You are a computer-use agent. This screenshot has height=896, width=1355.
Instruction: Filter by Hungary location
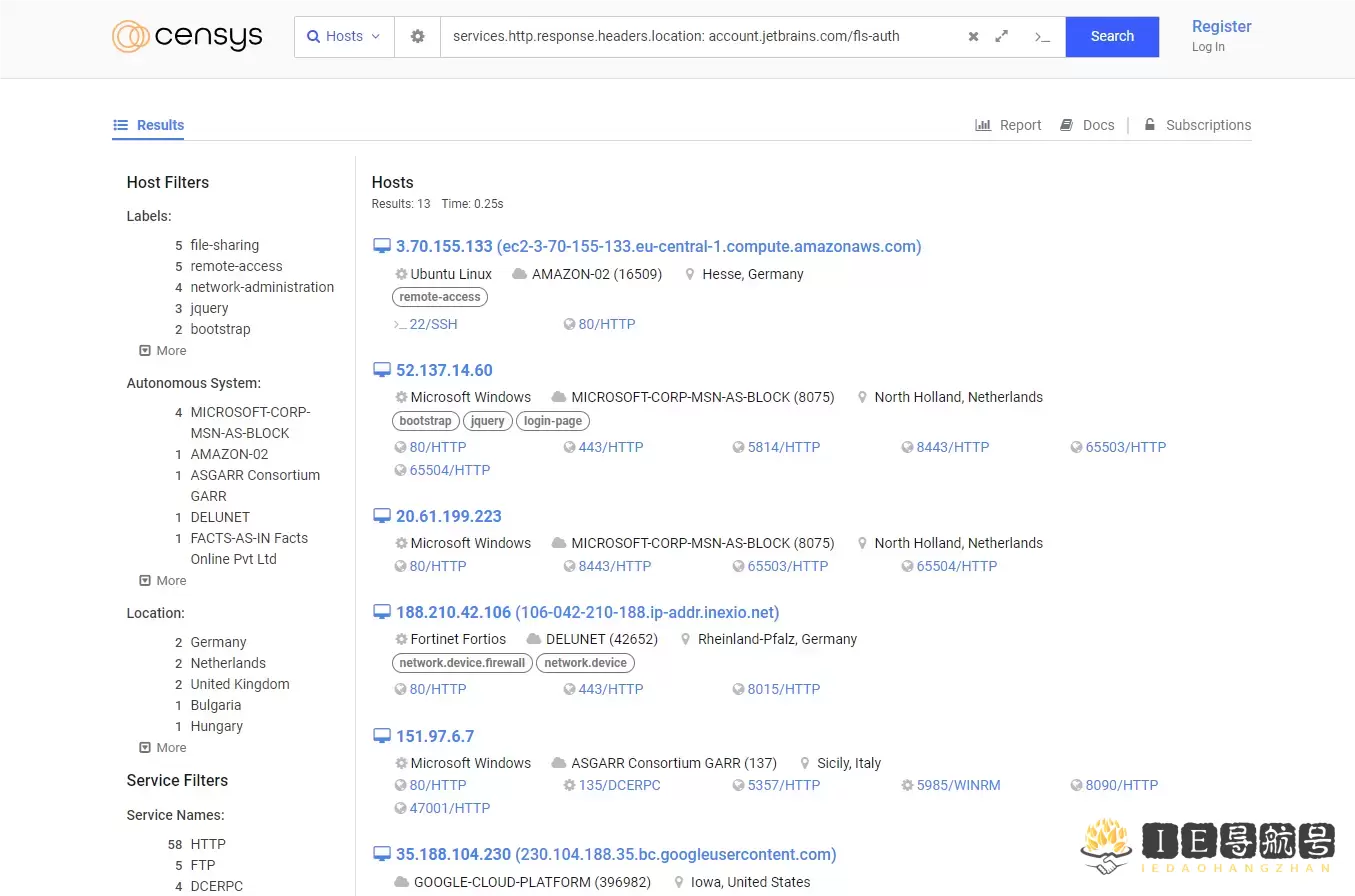(217, 726)
